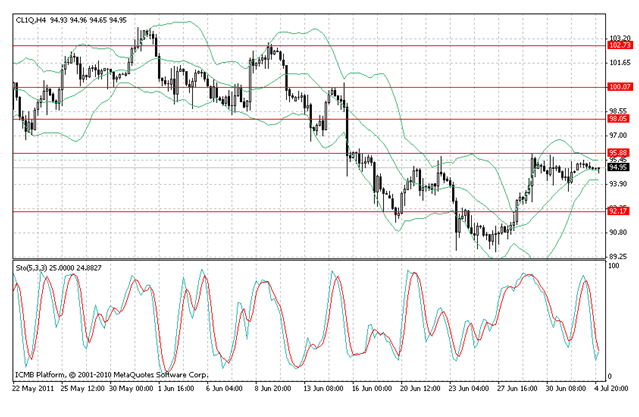639x417 pixels.
Task: Select the 102.73 red resistance price label
Action: pyautogui.click(x=620, y=45)
